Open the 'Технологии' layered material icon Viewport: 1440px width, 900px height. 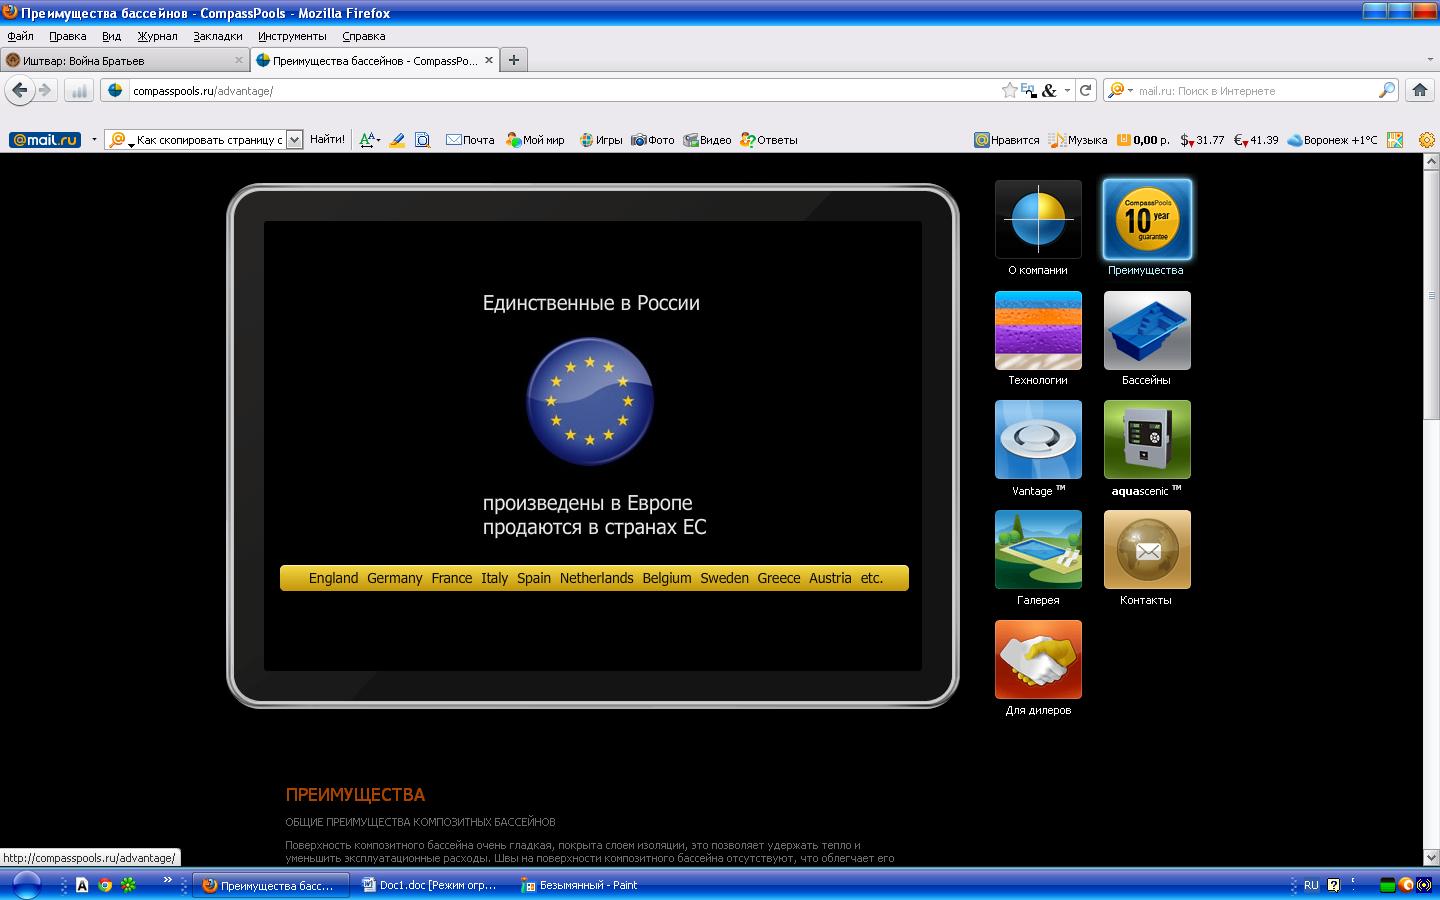coord(1038,330)
